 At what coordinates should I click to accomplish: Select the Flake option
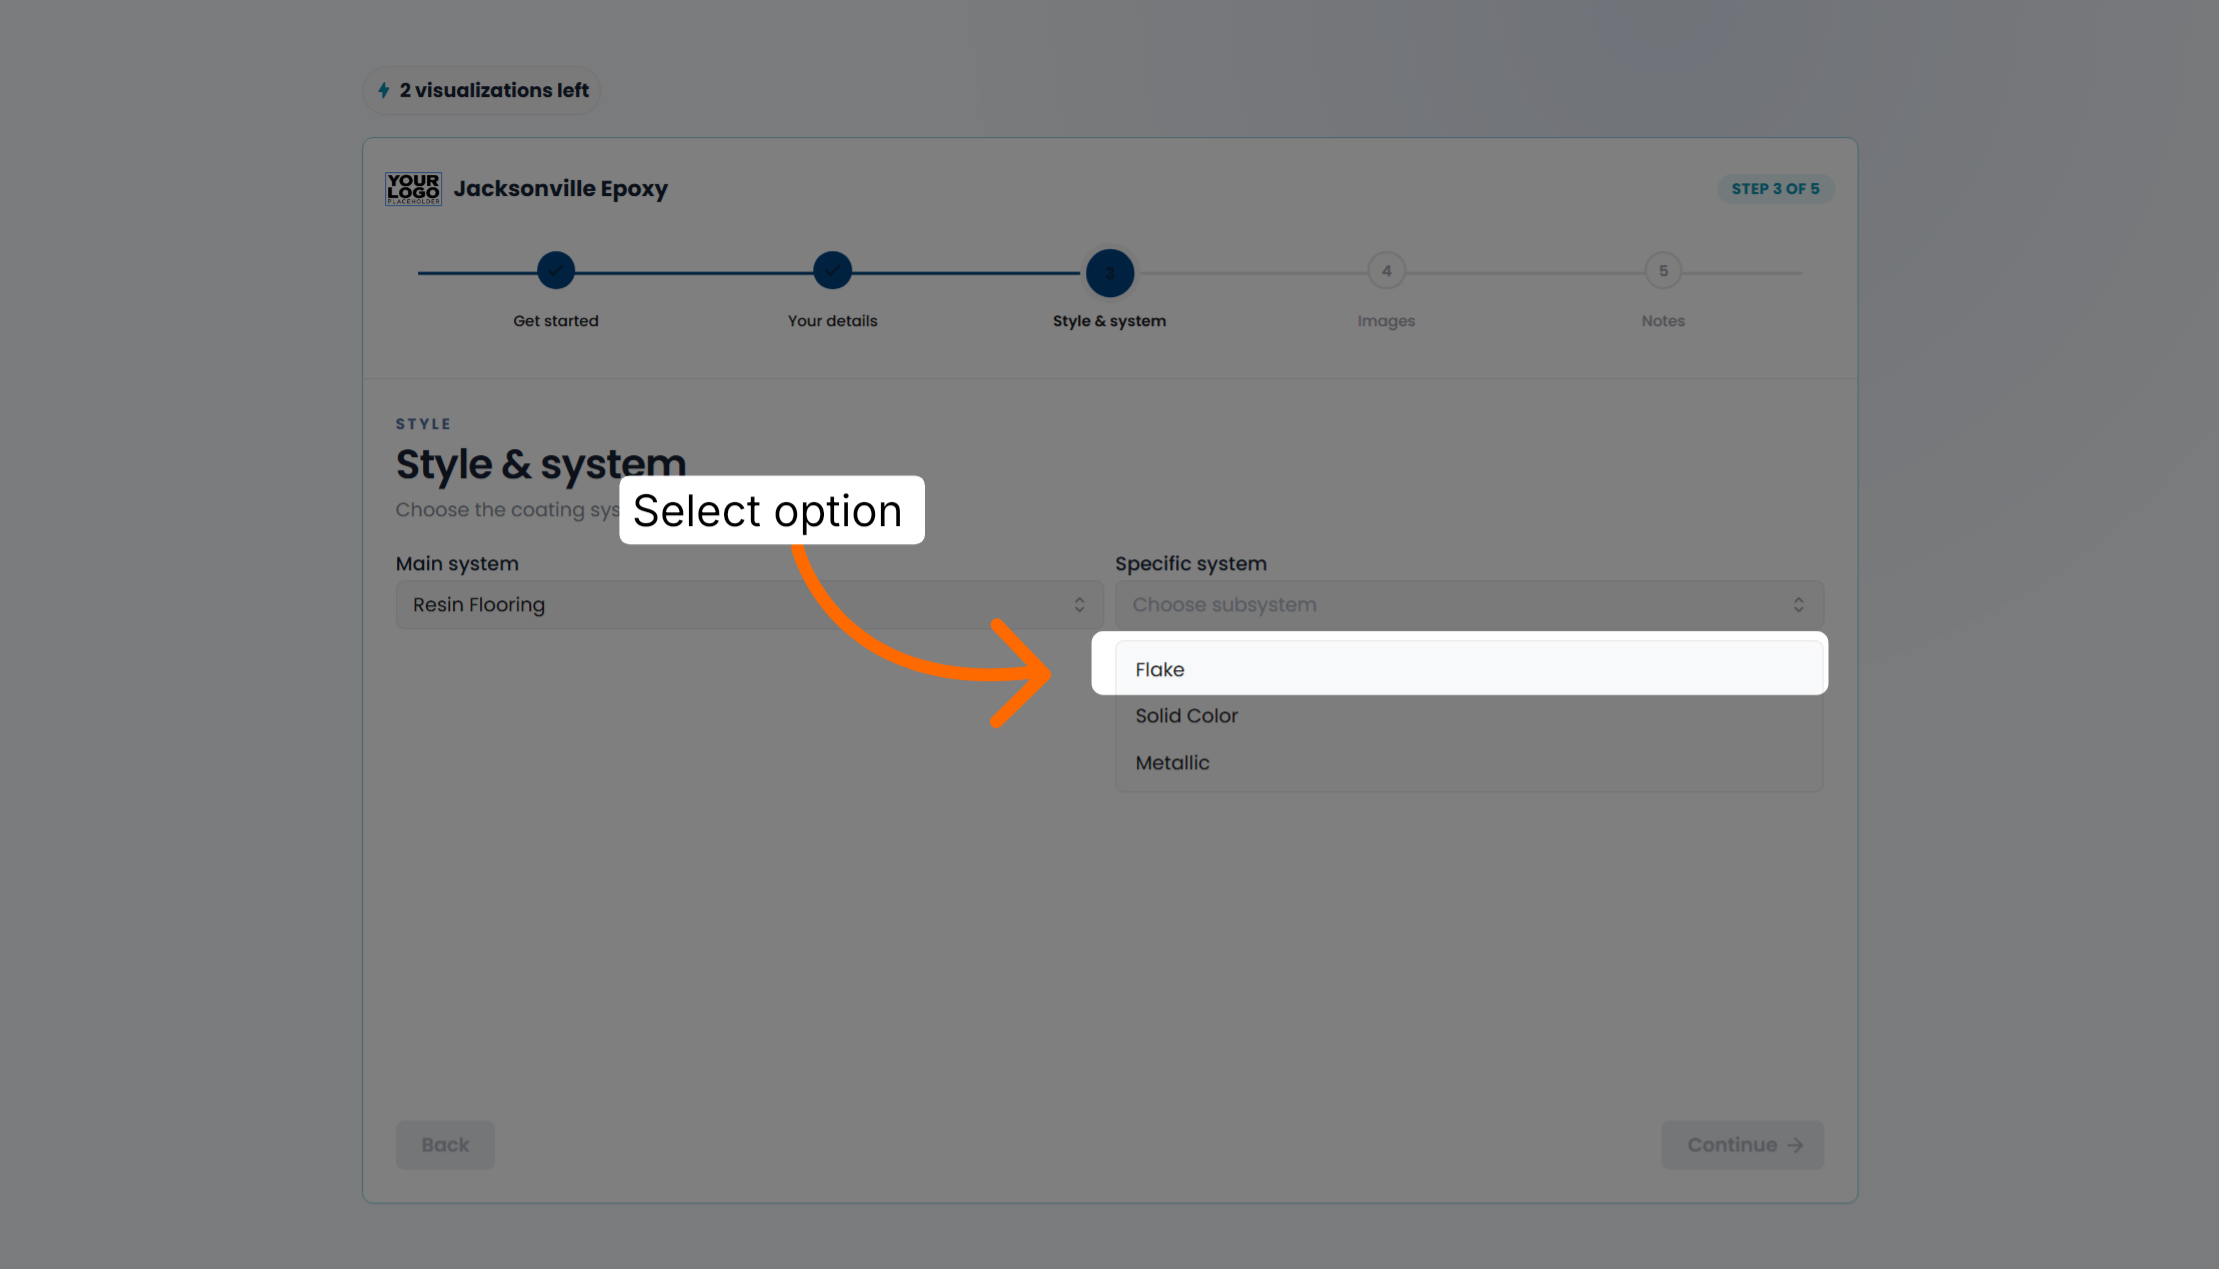pyautogui.click(x=1468, y=669)
